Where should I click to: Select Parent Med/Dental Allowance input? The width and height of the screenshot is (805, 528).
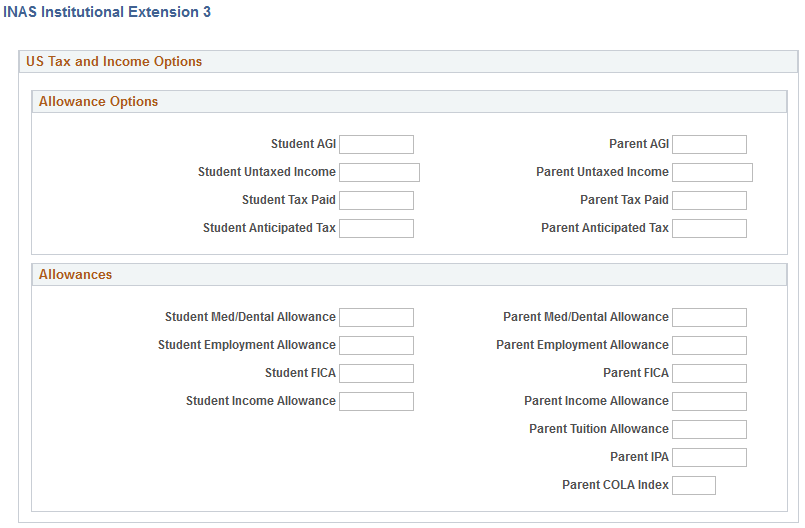709,318
